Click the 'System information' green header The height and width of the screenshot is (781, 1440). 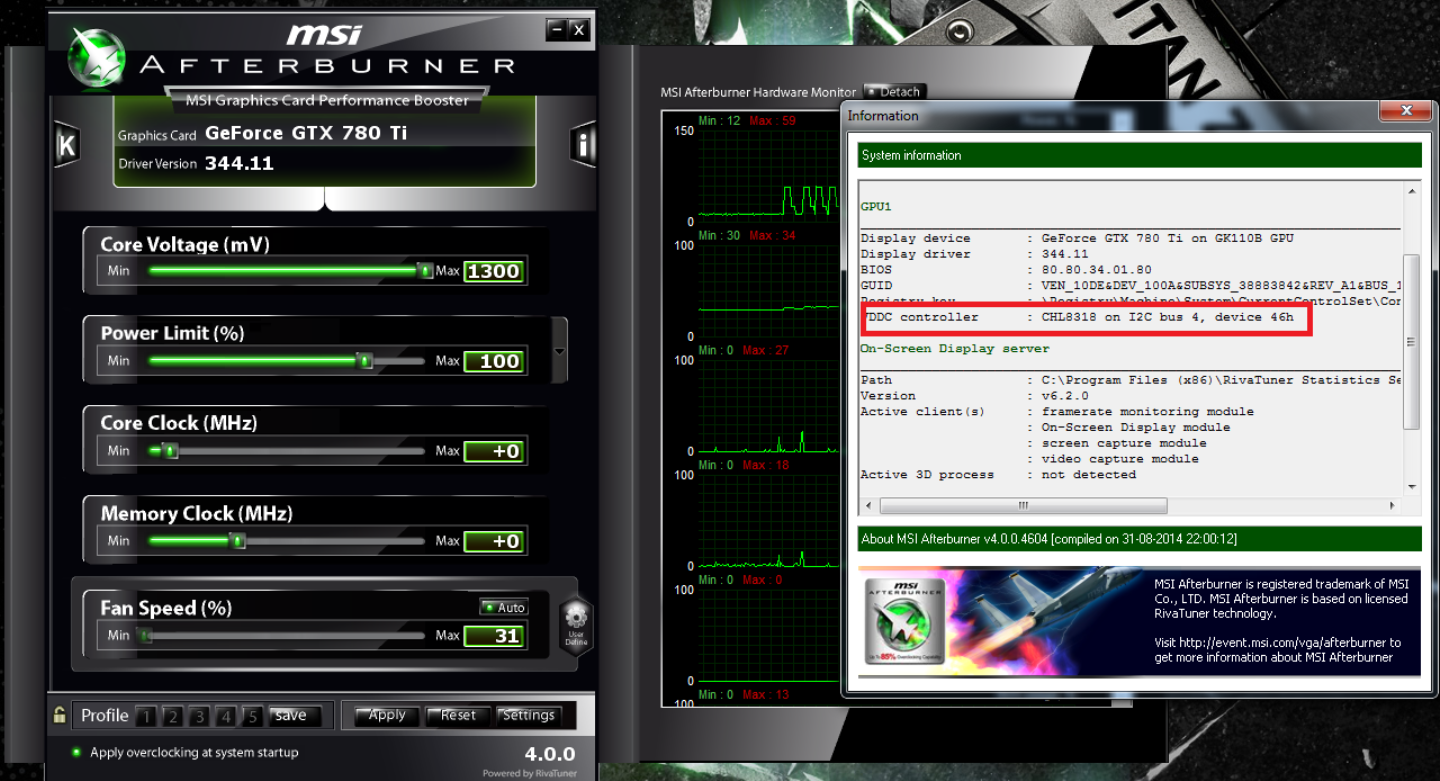click(x=1139, y=155)
